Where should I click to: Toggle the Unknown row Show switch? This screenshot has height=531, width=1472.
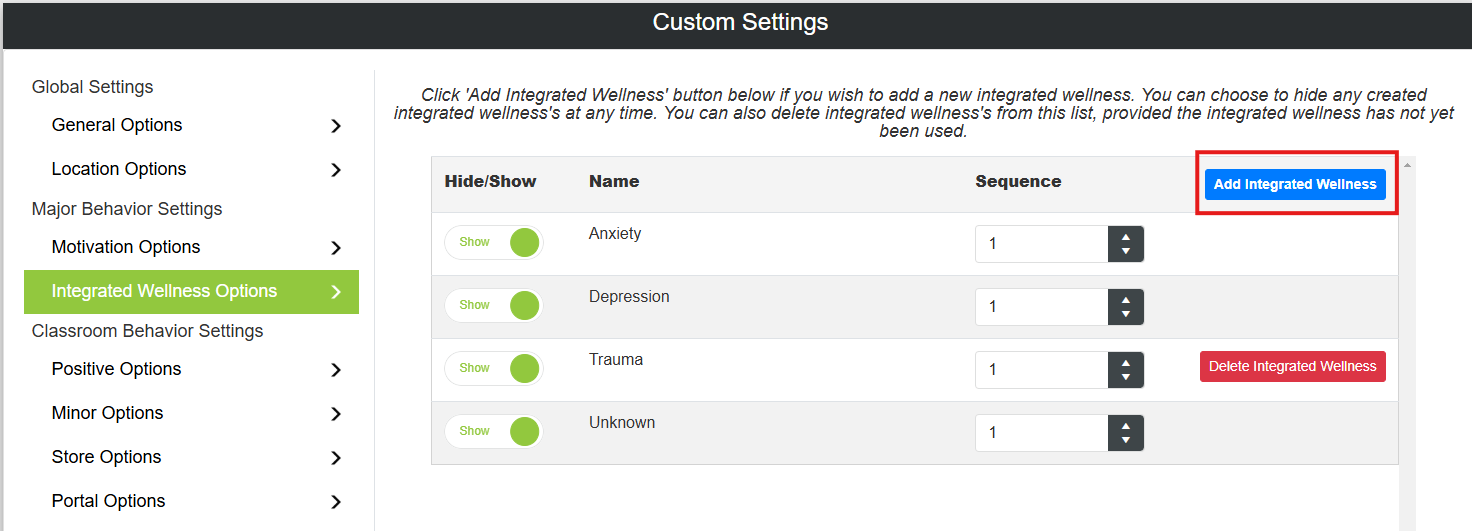coord(494,431)
